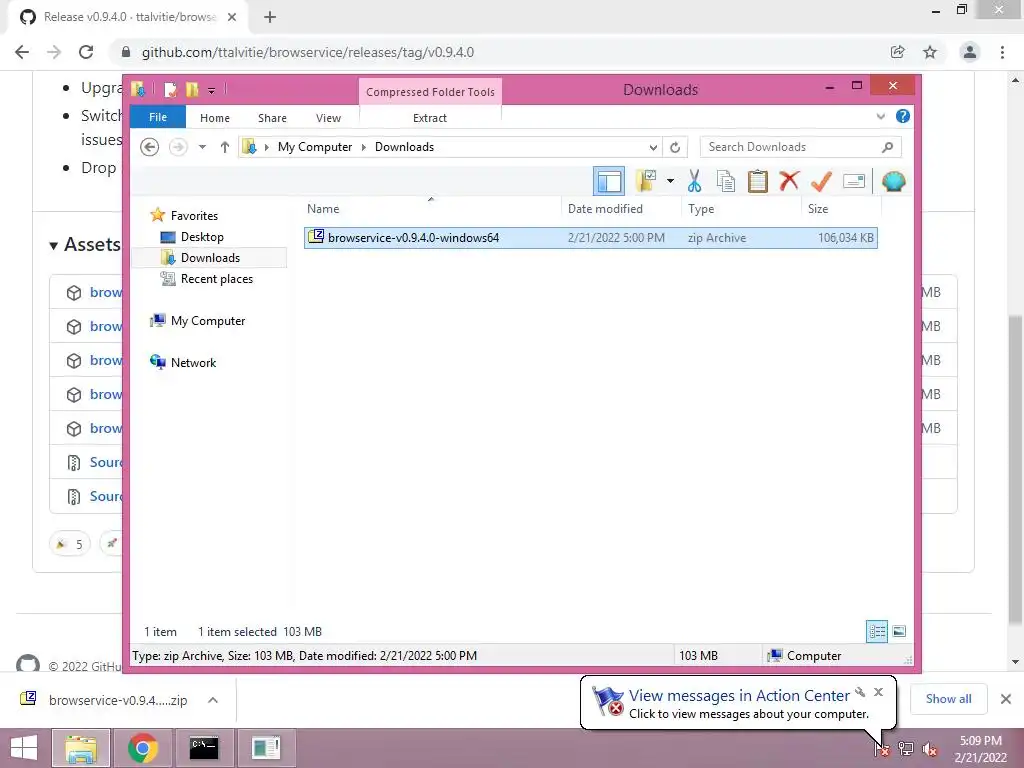Screen dimensions: 1024x768
Task: Paste using the clipboard toolbar icon
Action: click(758, 181)
